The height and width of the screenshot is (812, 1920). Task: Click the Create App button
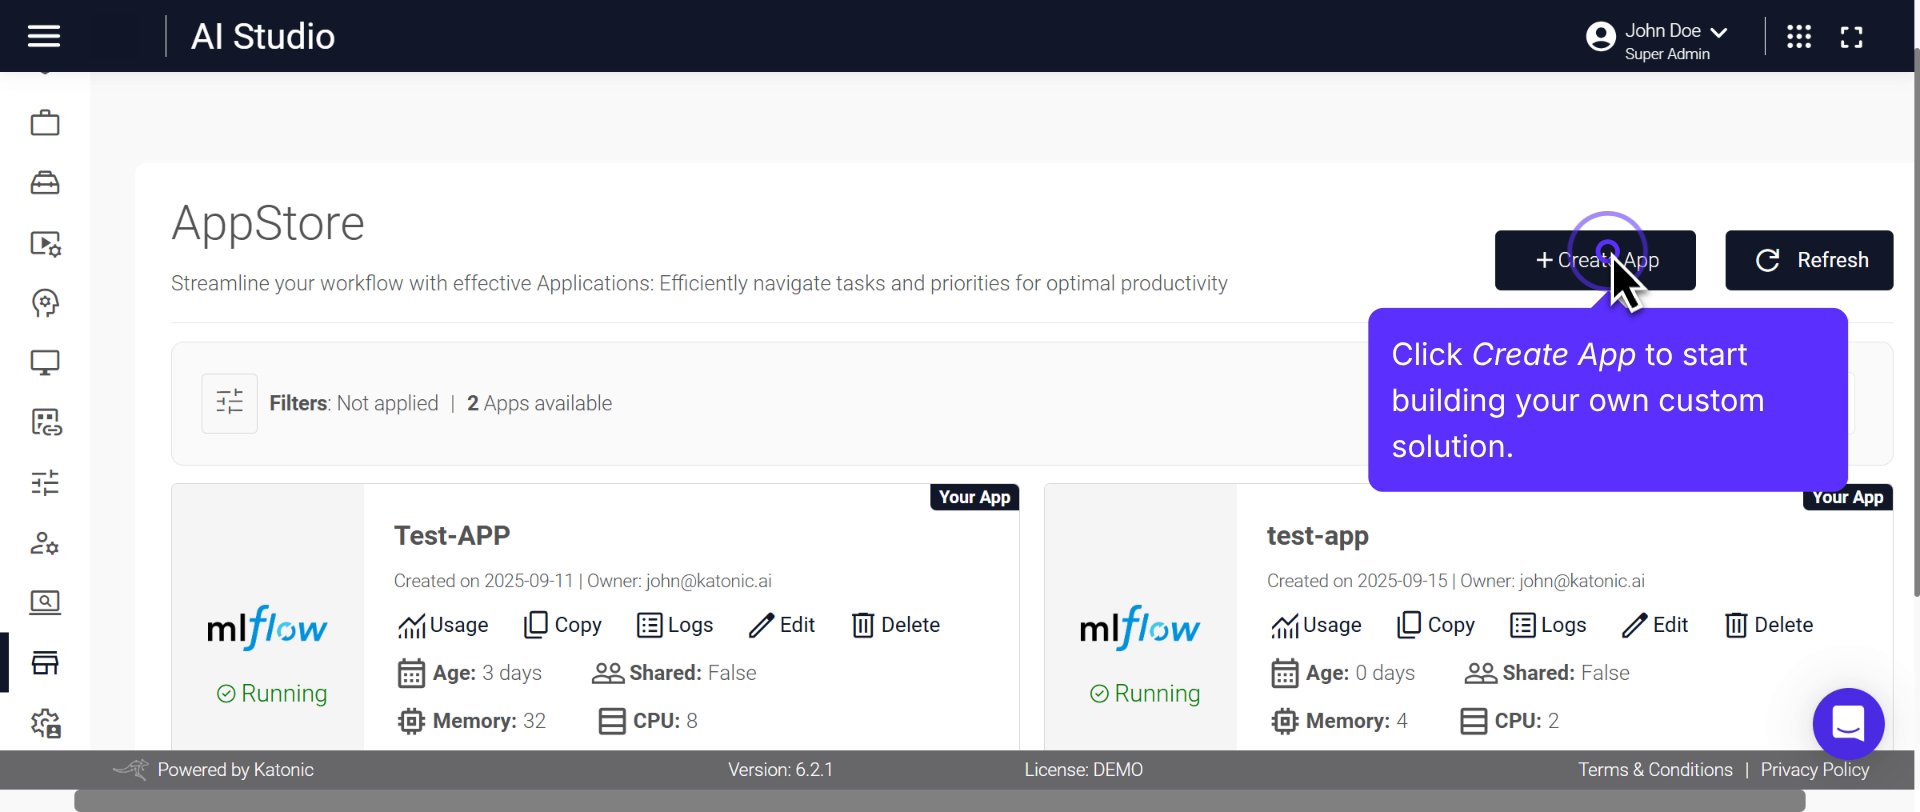tap(1595, 260)
